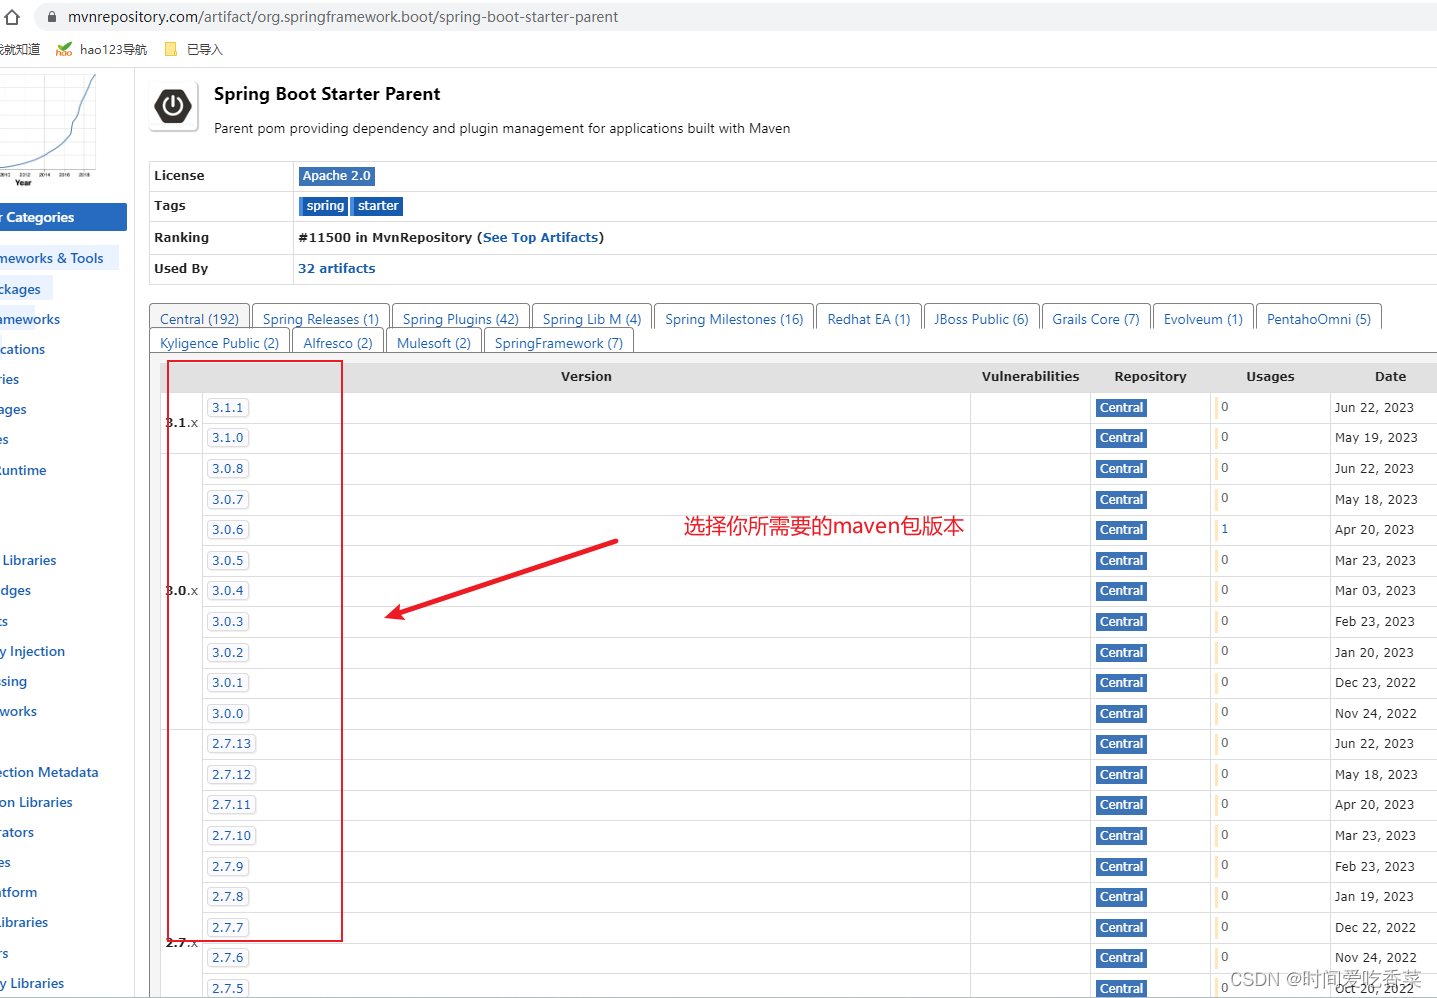Click the padlock site info icon

tap(52, 17)
